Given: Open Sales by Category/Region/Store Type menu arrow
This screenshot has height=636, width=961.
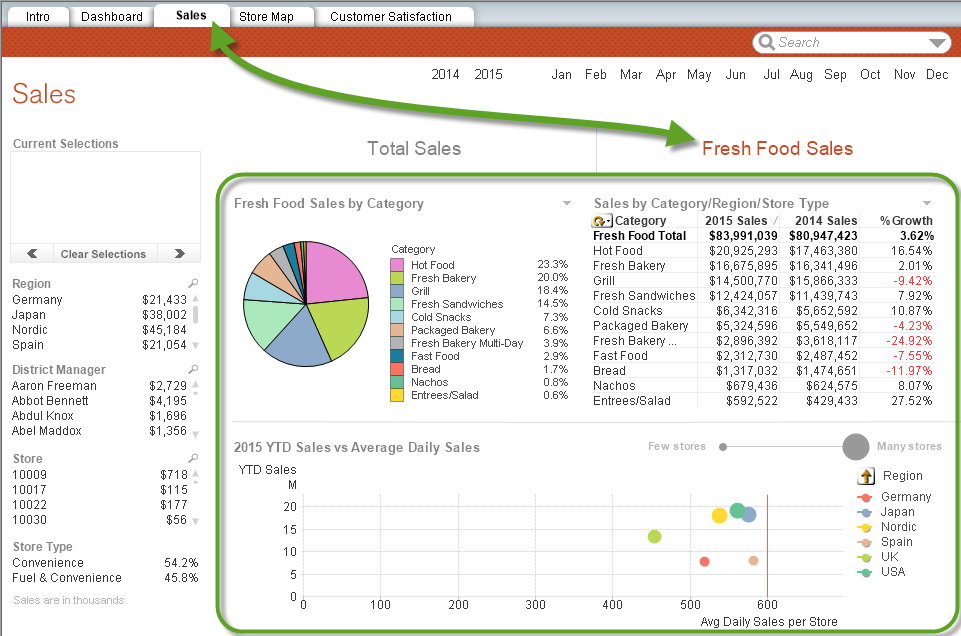Looking at the screenshot, I should pos(927,204).
